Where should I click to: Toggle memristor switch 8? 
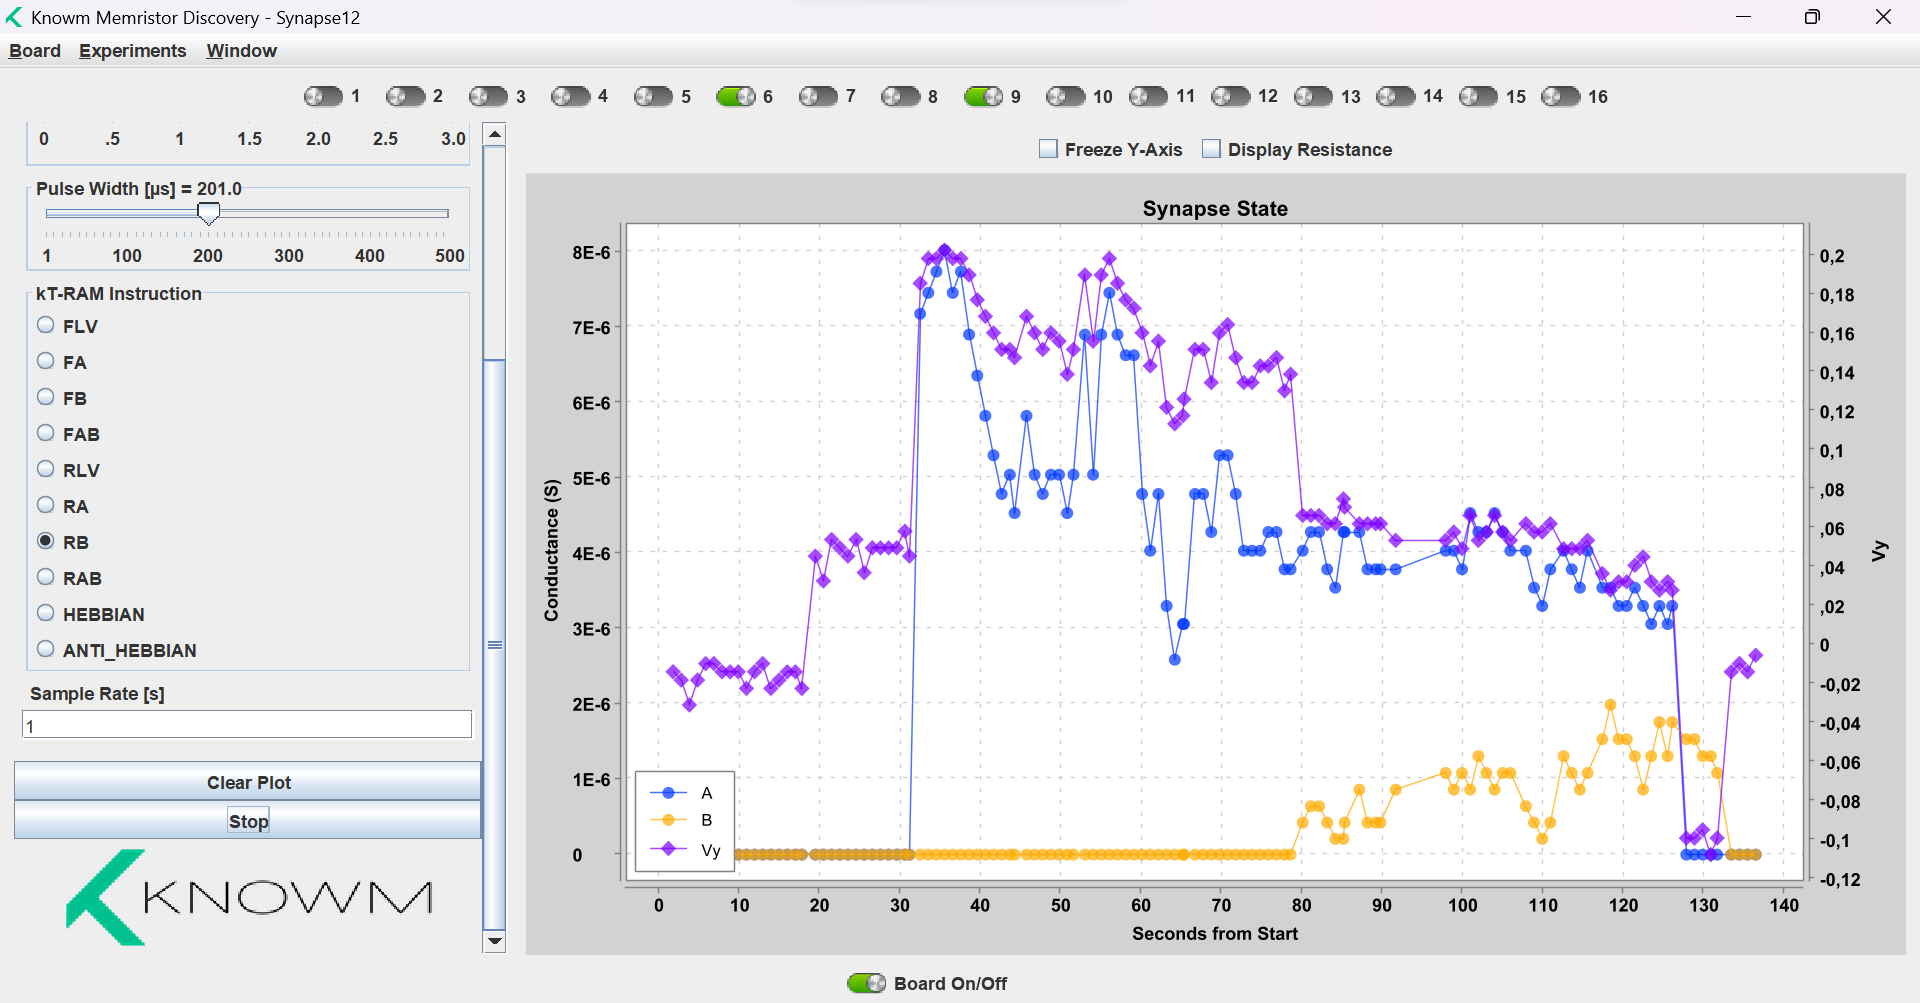click(900, 96)
